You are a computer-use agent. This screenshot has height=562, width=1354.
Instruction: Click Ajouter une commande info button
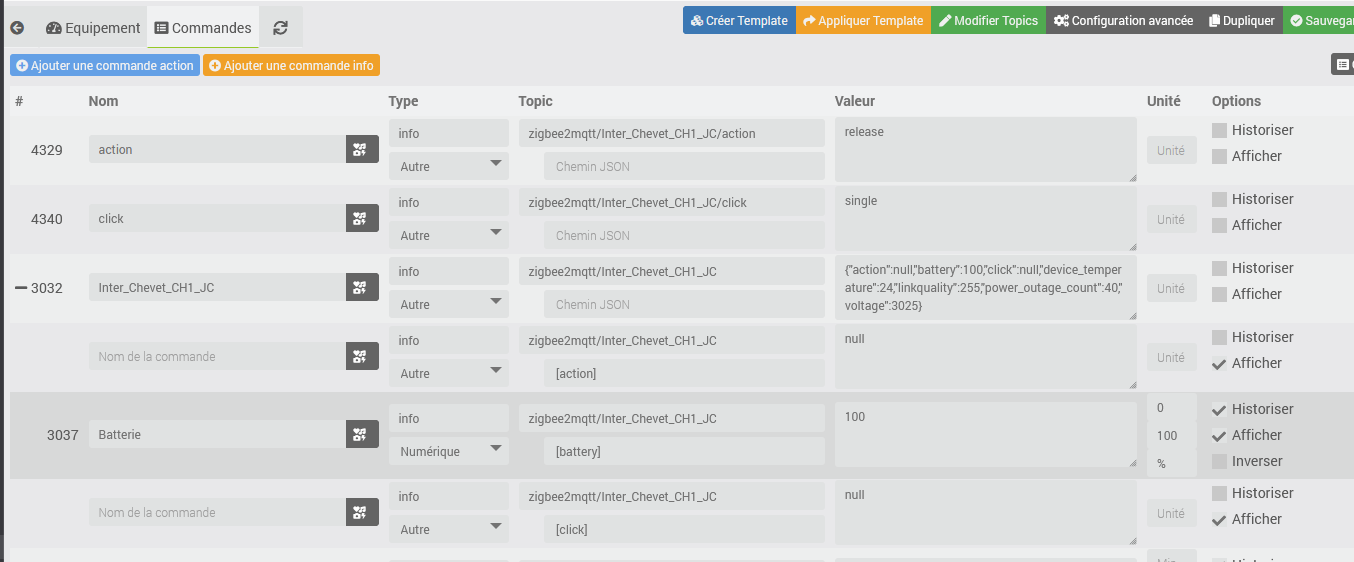tap(291, 65)
